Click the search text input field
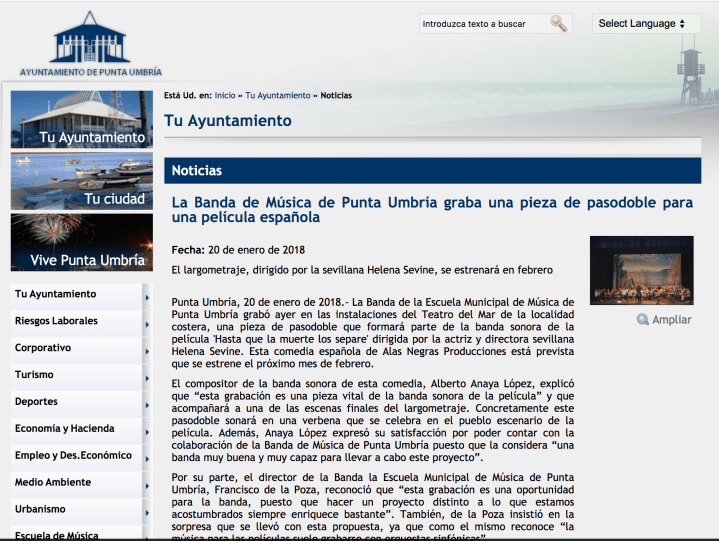This screenshot has height=541, width=719. click(x=483, y=23)
